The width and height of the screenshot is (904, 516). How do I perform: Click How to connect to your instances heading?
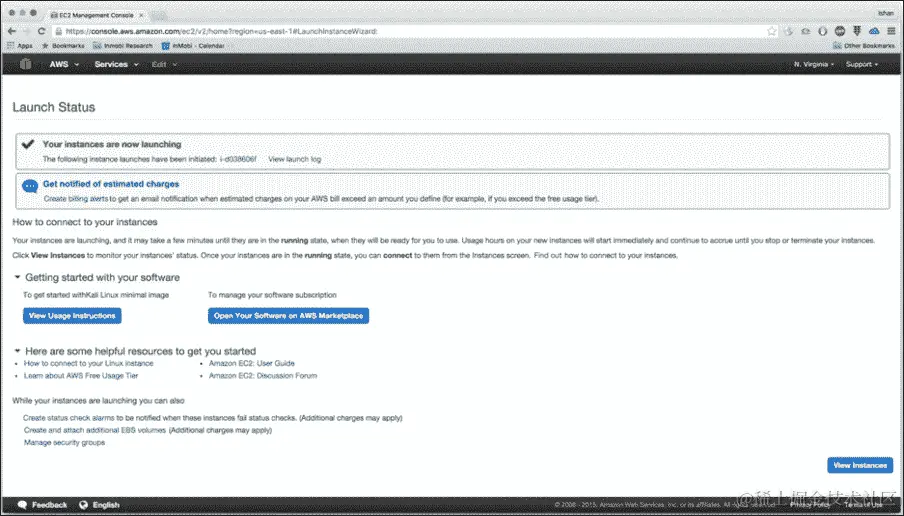pos(85,222)
